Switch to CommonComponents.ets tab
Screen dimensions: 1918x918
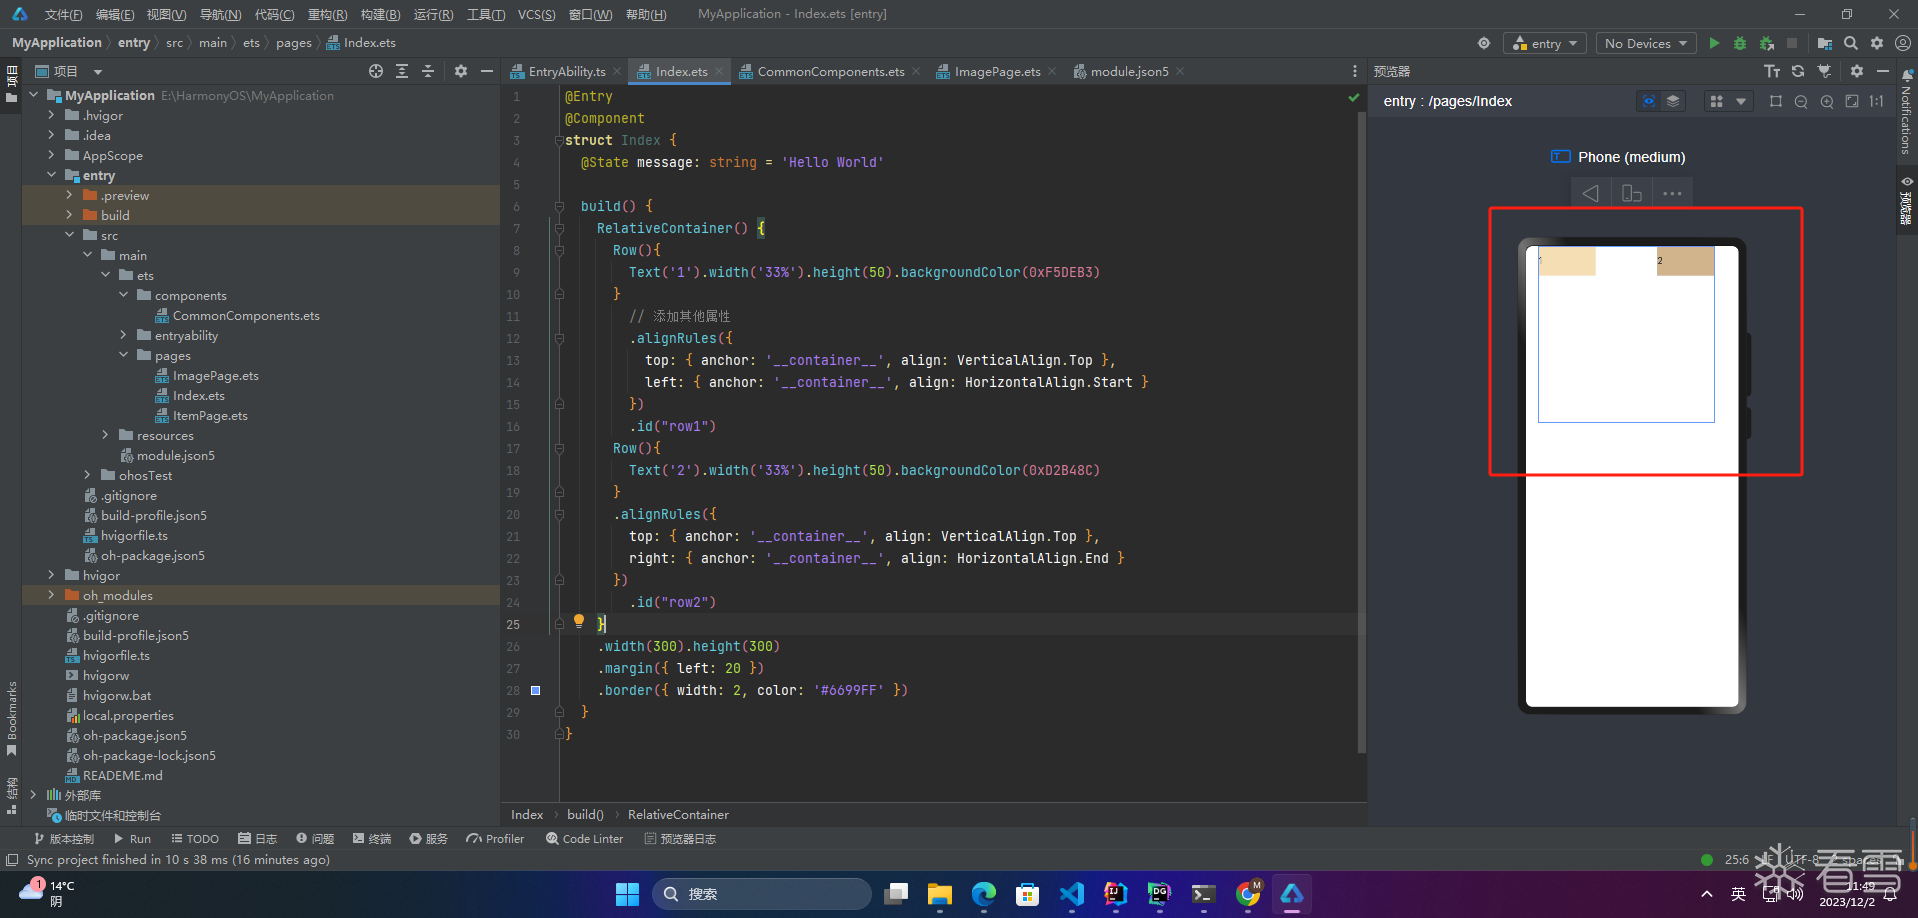[x=829, y=71]
